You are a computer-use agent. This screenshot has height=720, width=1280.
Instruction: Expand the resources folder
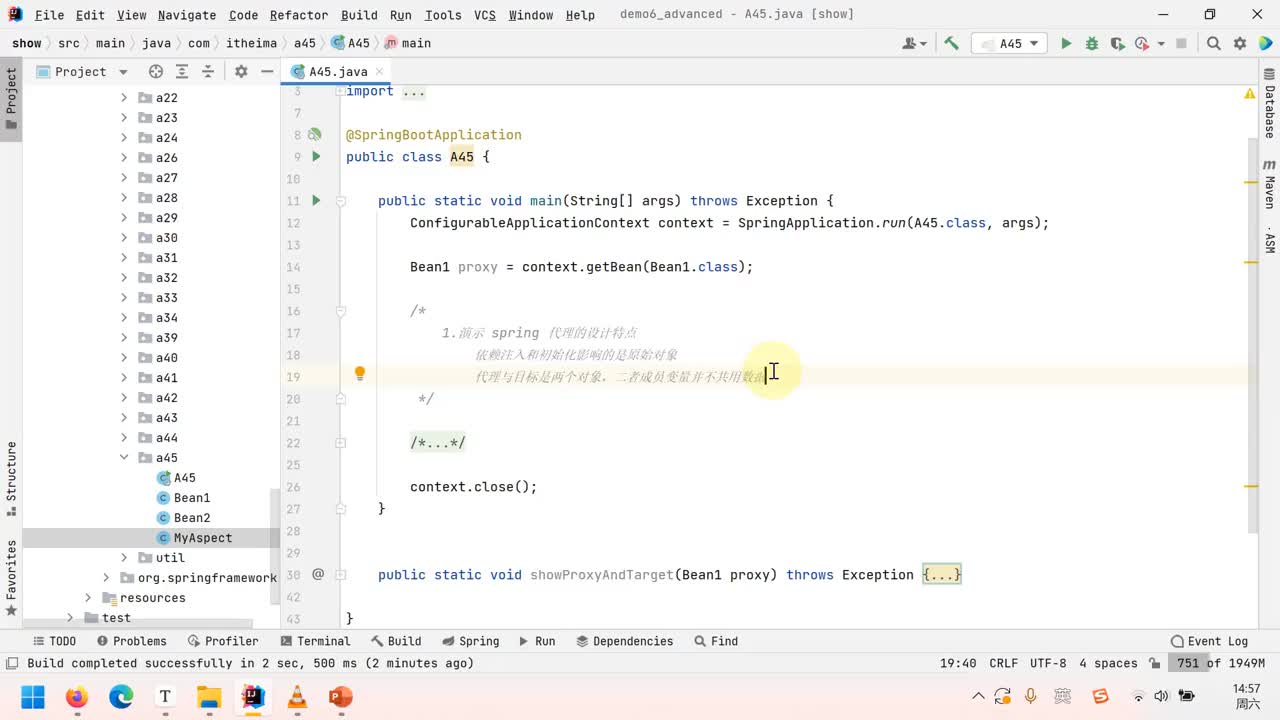[88, 597]
